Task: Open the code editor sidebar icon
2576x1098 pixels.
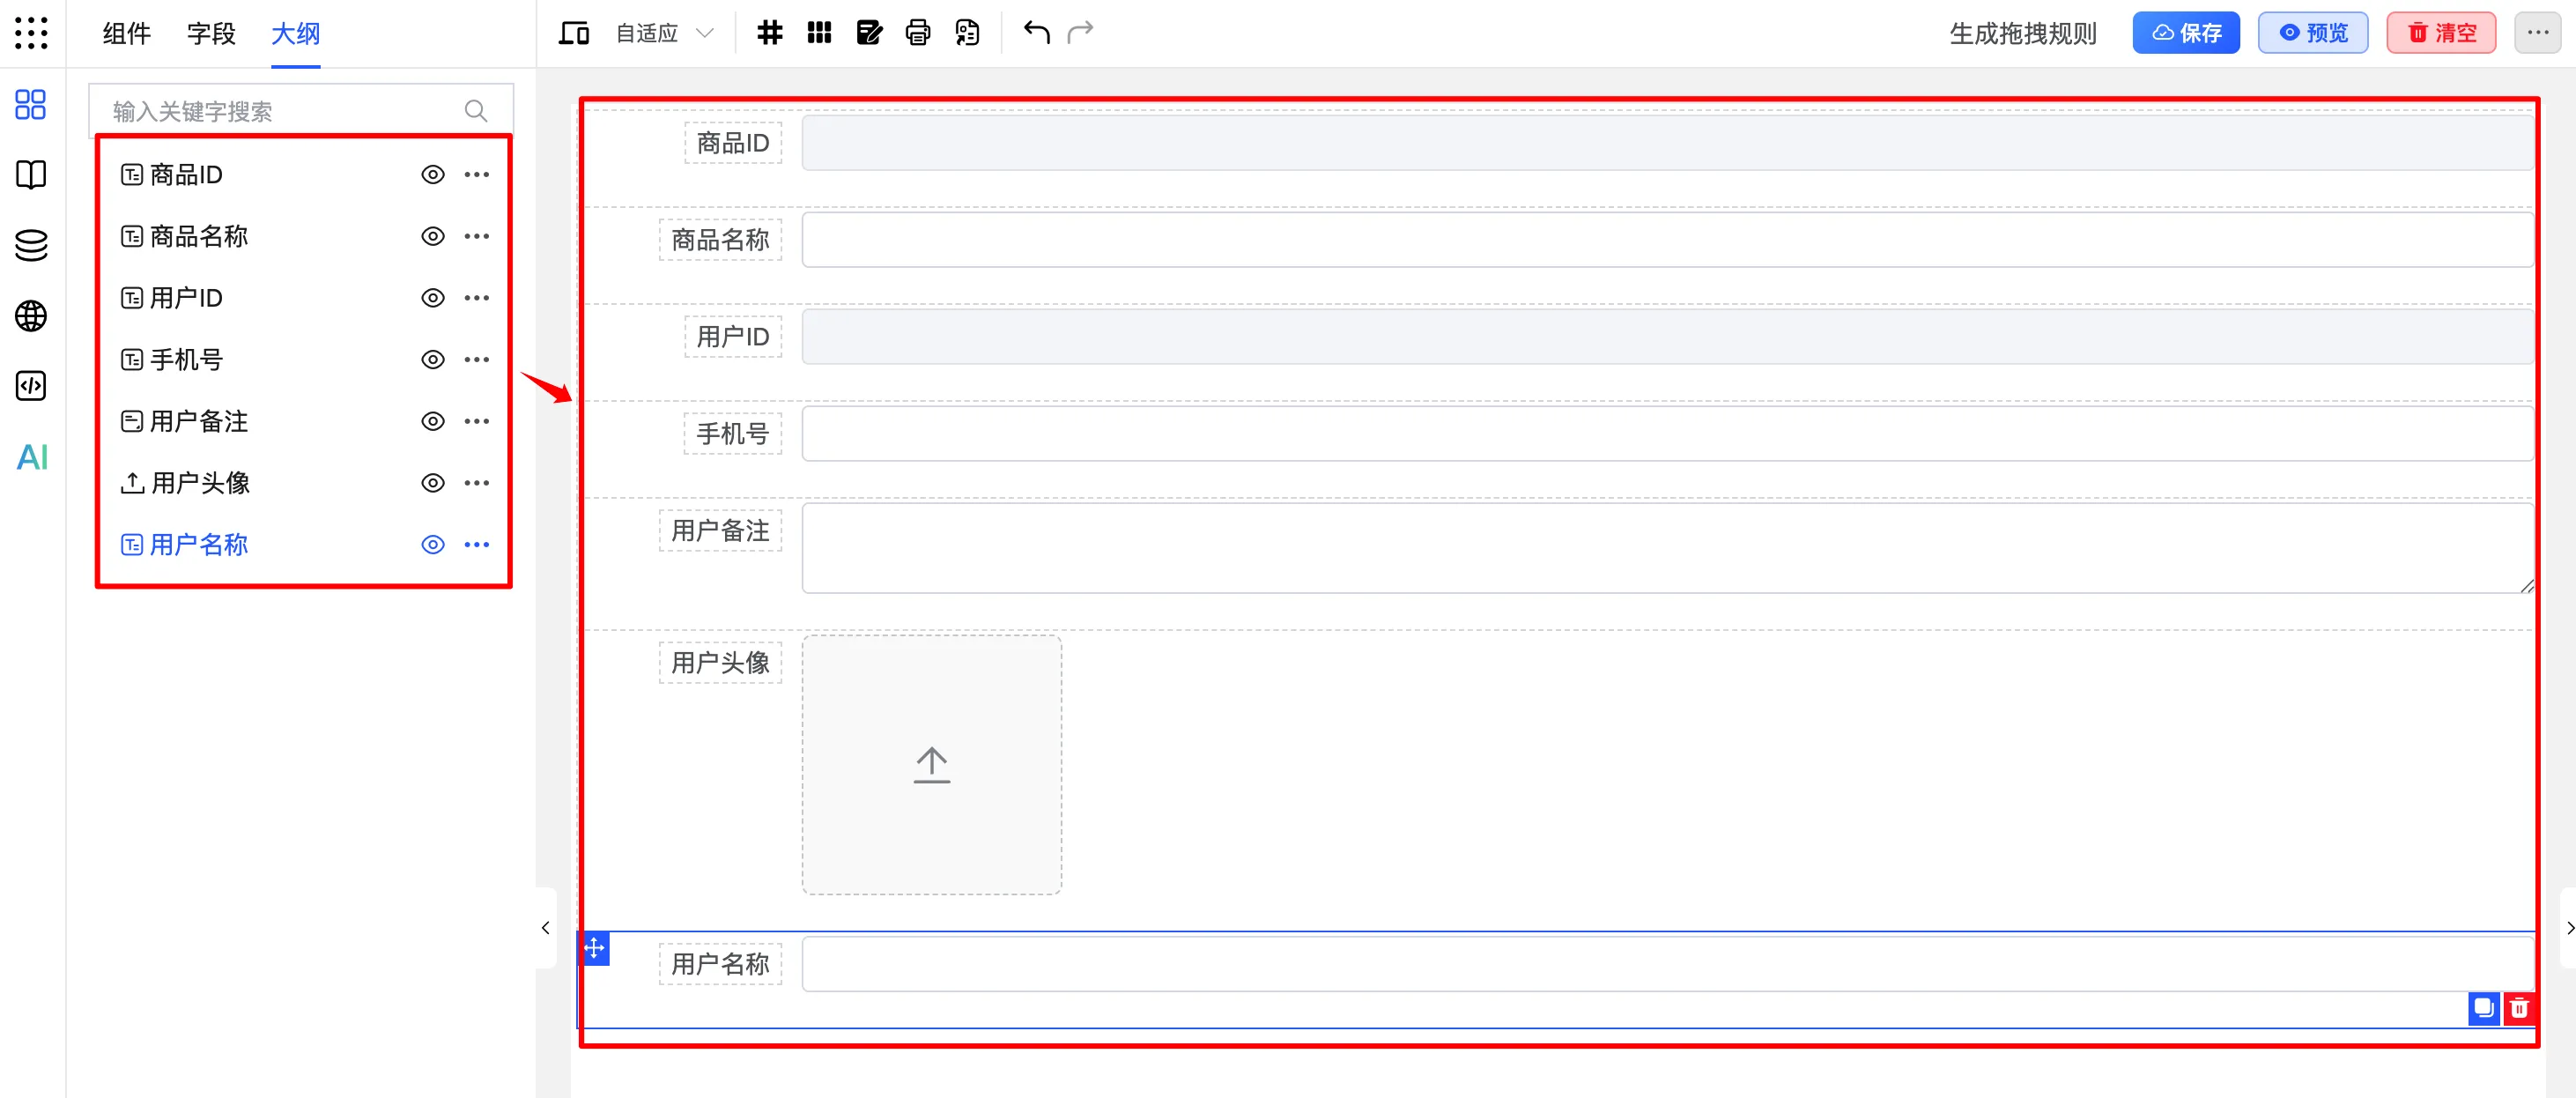Action: (31, 386)
